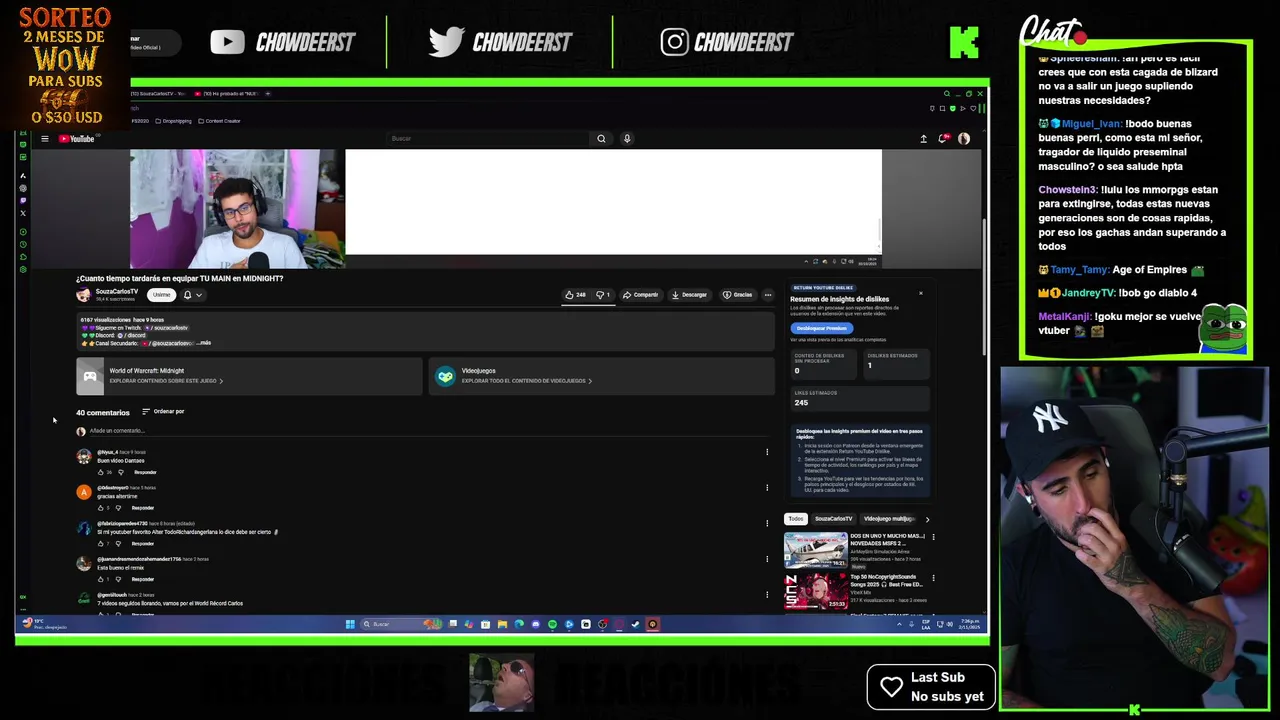The width and height of the screenshot is (1280, 720).
Task: Click the Desbloquear Premium button
Action: (x=821, y=328)
